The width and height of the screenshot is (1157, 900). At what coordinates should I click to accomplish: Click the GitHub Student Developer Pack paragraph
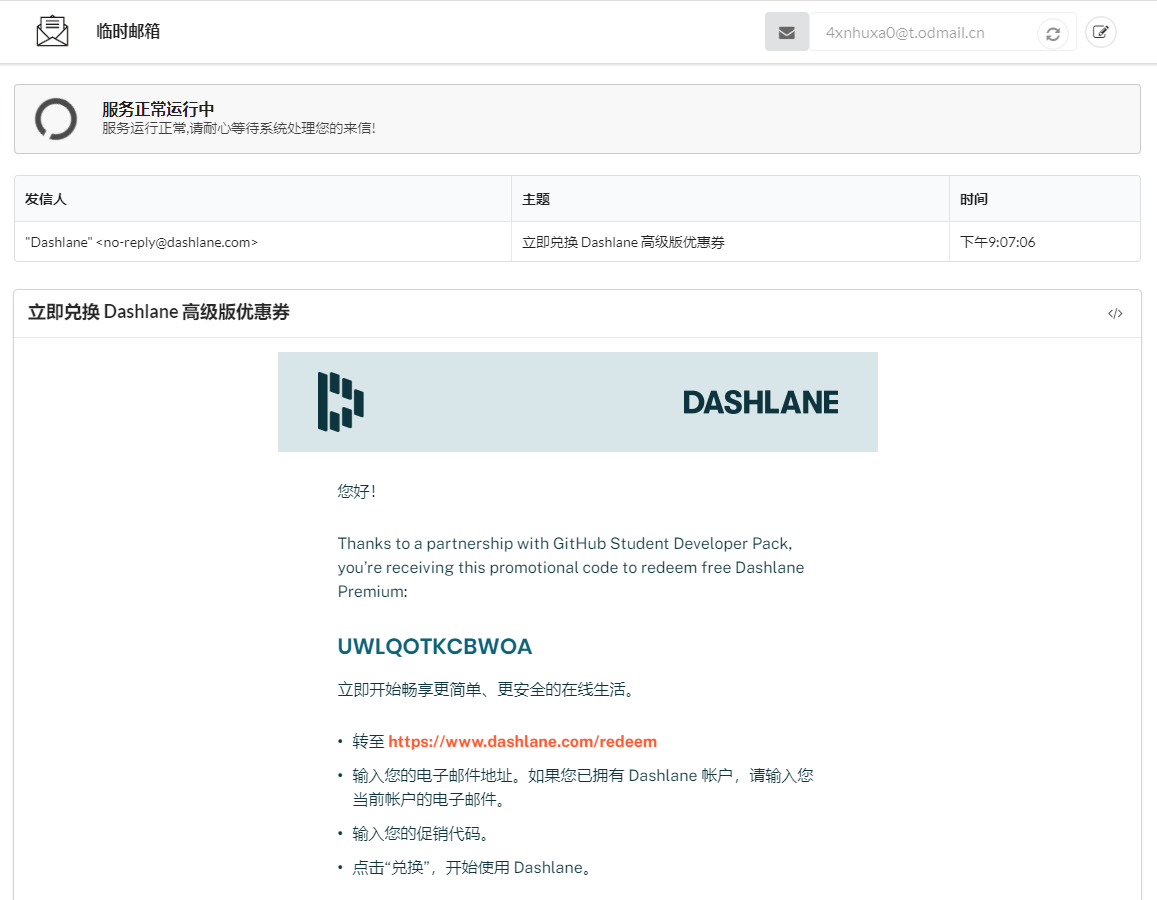click(571, 567)
